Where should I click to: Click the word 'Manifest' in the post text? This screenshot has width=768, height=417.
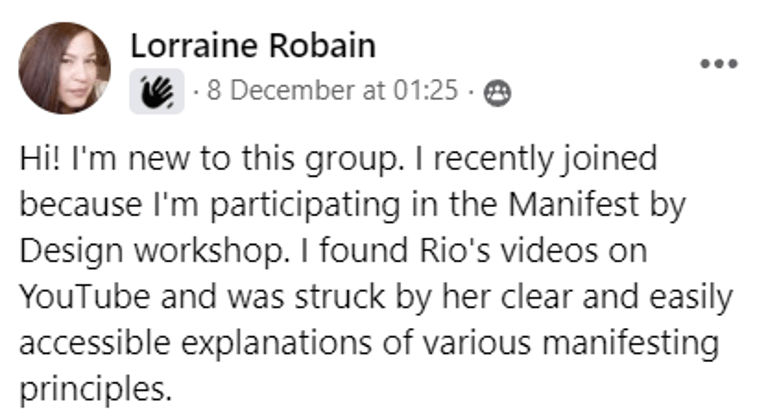(x=573, y=204)
